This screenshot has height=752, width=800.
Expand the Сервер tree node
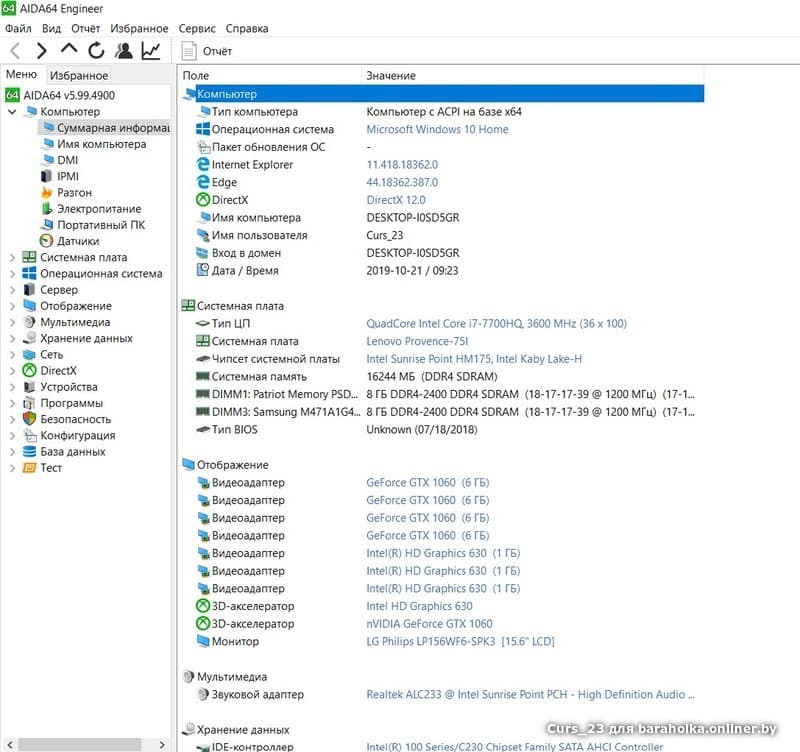point(12,290)
